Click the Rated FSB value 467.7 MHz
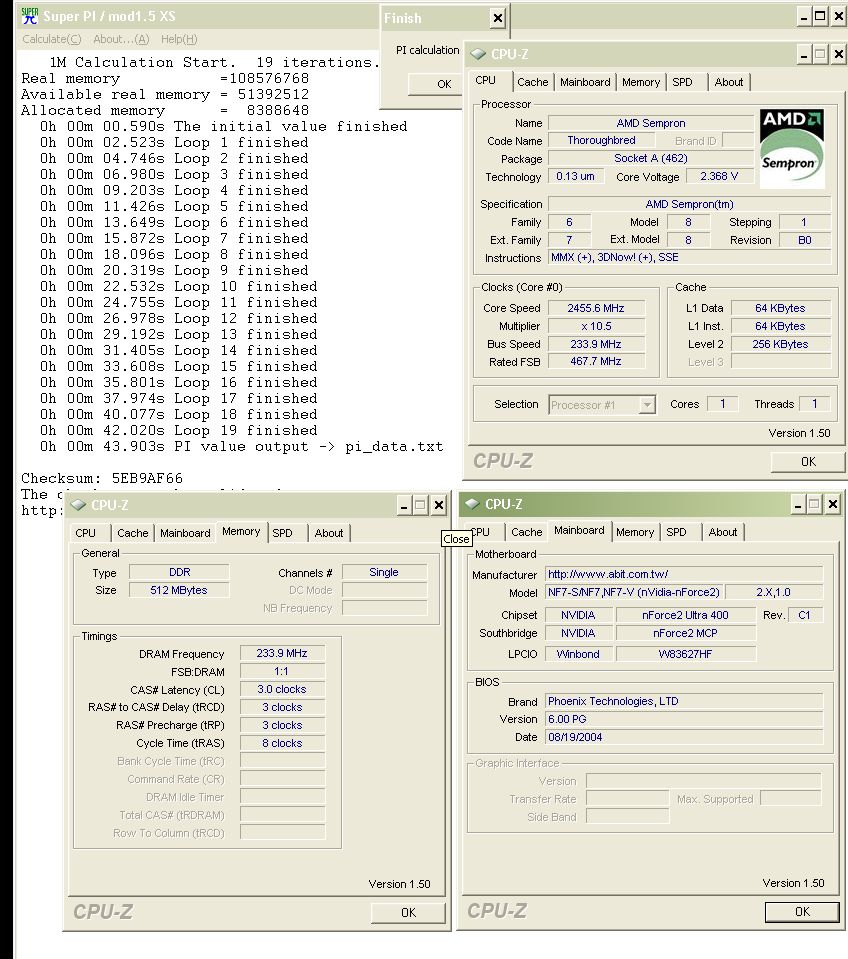The width and height of the screenshot is (848, 959). [596, 362]
